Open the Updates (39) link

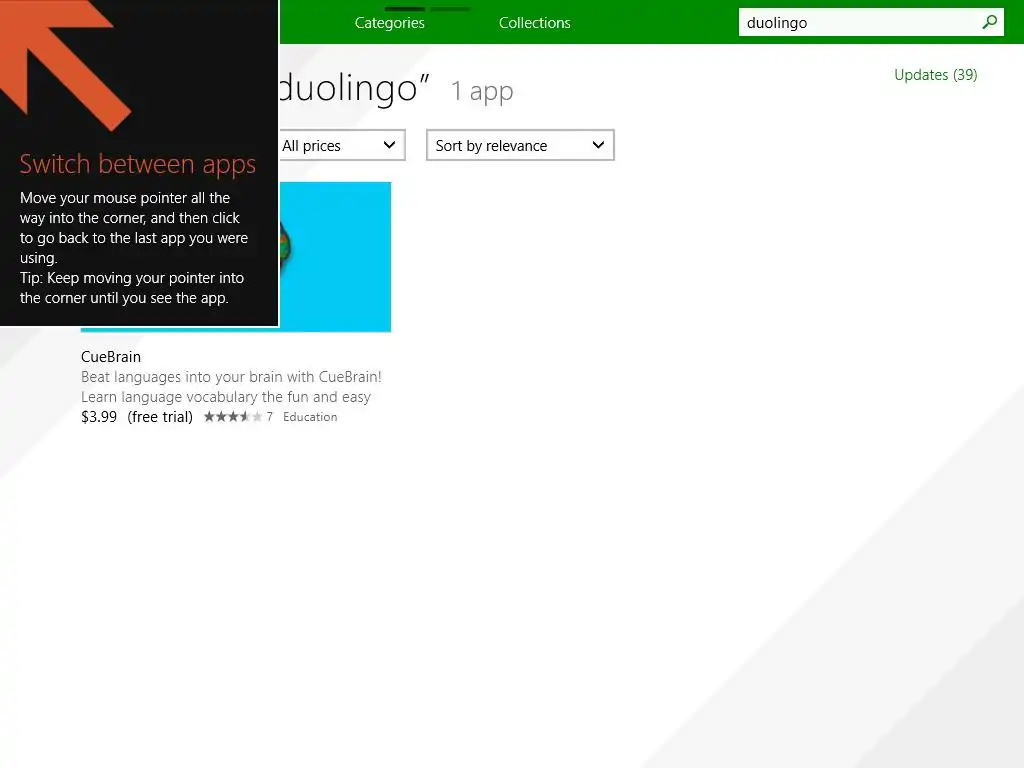tap(935, 74)
